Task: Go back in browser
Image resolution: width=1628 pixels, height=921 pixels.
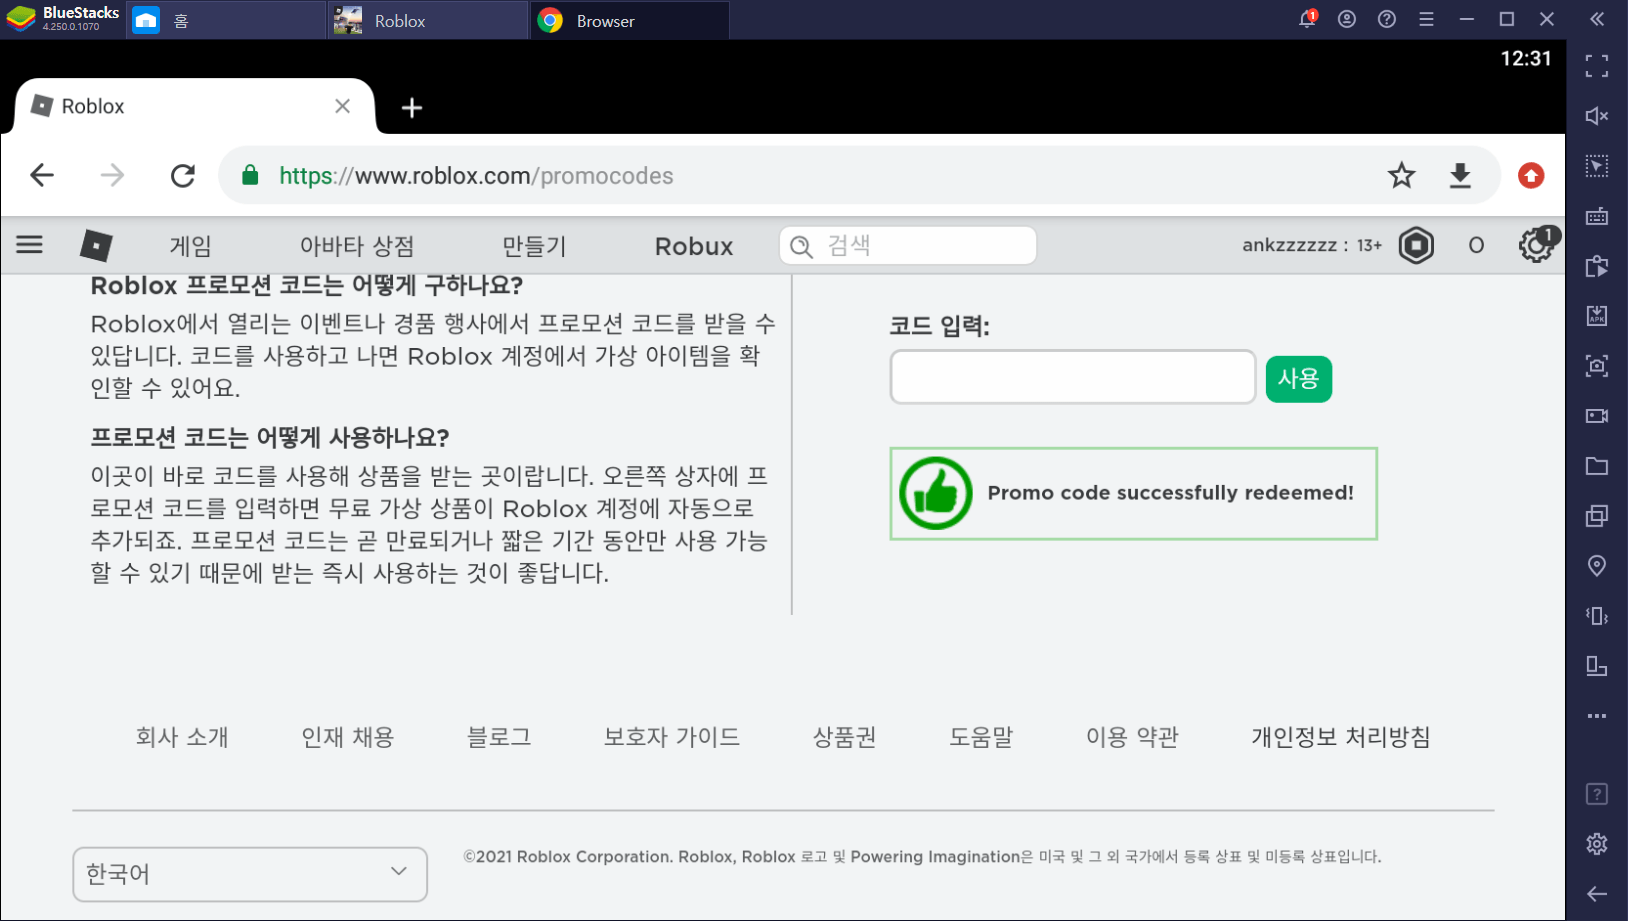Action: [x=42, y=176]
